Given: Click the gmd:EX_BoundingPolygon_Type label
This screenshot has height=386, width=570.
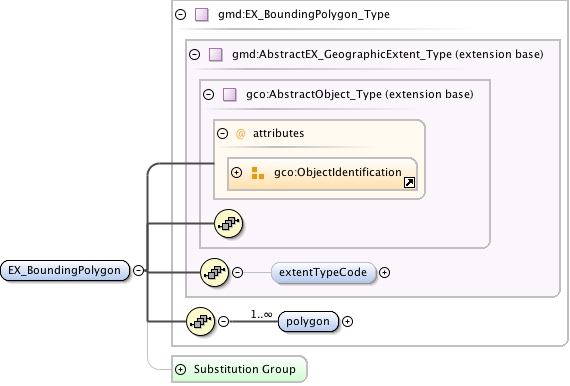Looking at the screenshot, I should [x=304, y=15].
